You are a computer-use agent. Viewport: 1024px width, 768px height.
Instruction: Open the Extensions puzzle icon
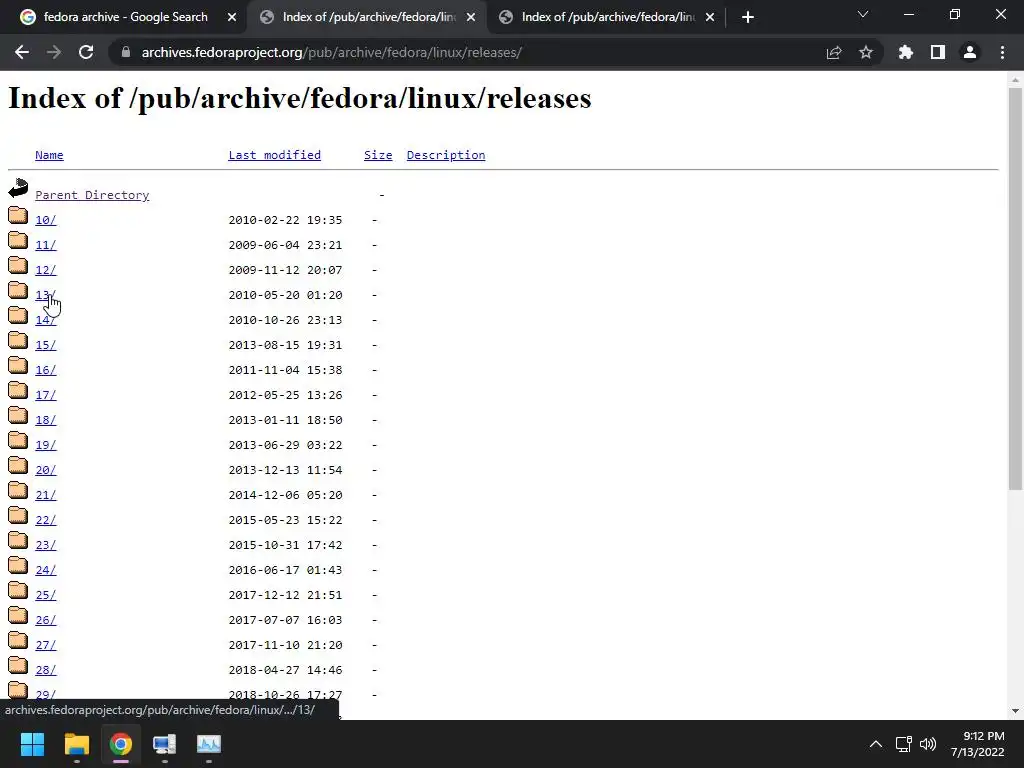[906, 52]
